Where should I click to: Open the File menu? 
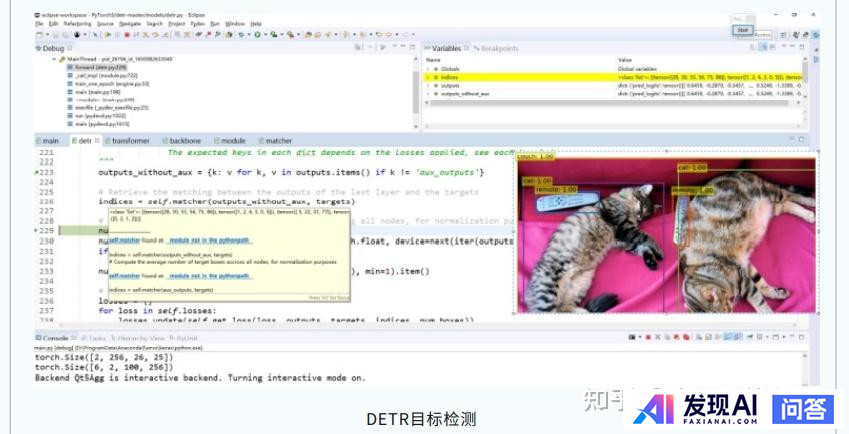38,24
